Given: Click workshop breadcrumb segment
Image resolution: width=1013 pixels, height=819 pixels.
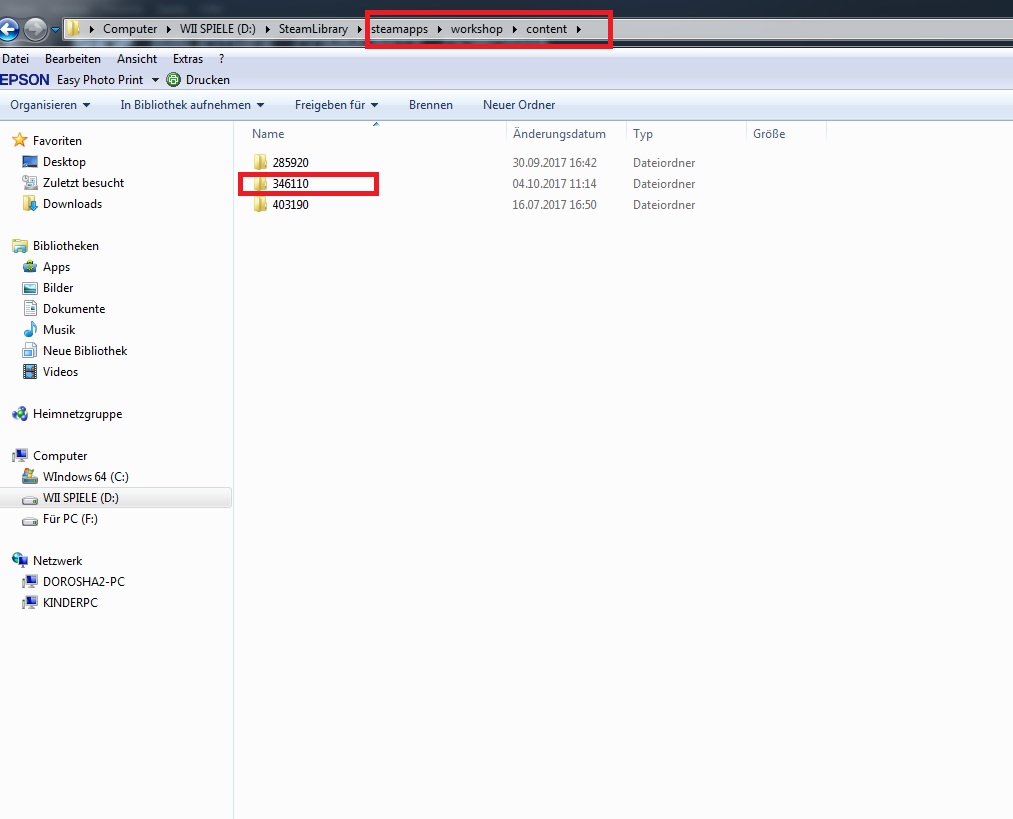Looking at the screenshot, I should (477, 29).
